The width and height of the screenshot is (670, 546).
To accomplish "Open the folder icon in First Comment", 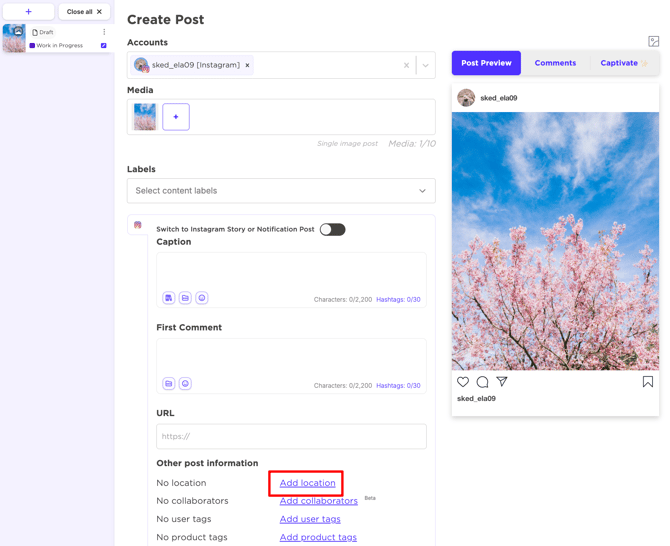I will pyautogui.click(x=169, y=384).
